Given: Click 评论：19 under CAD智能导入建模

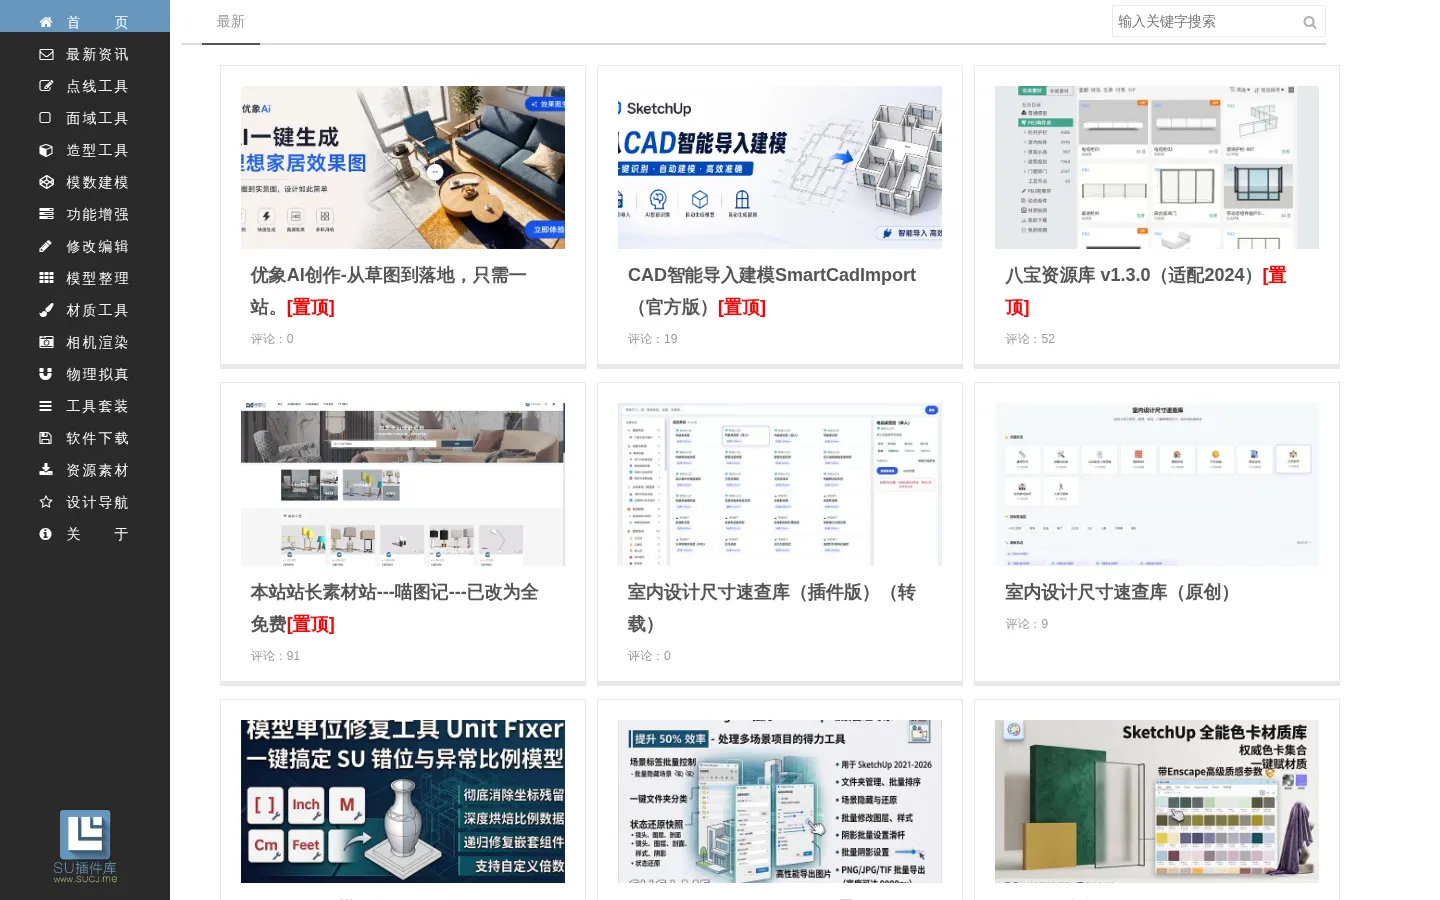Looking at the screenshot, I should [653, 339].
